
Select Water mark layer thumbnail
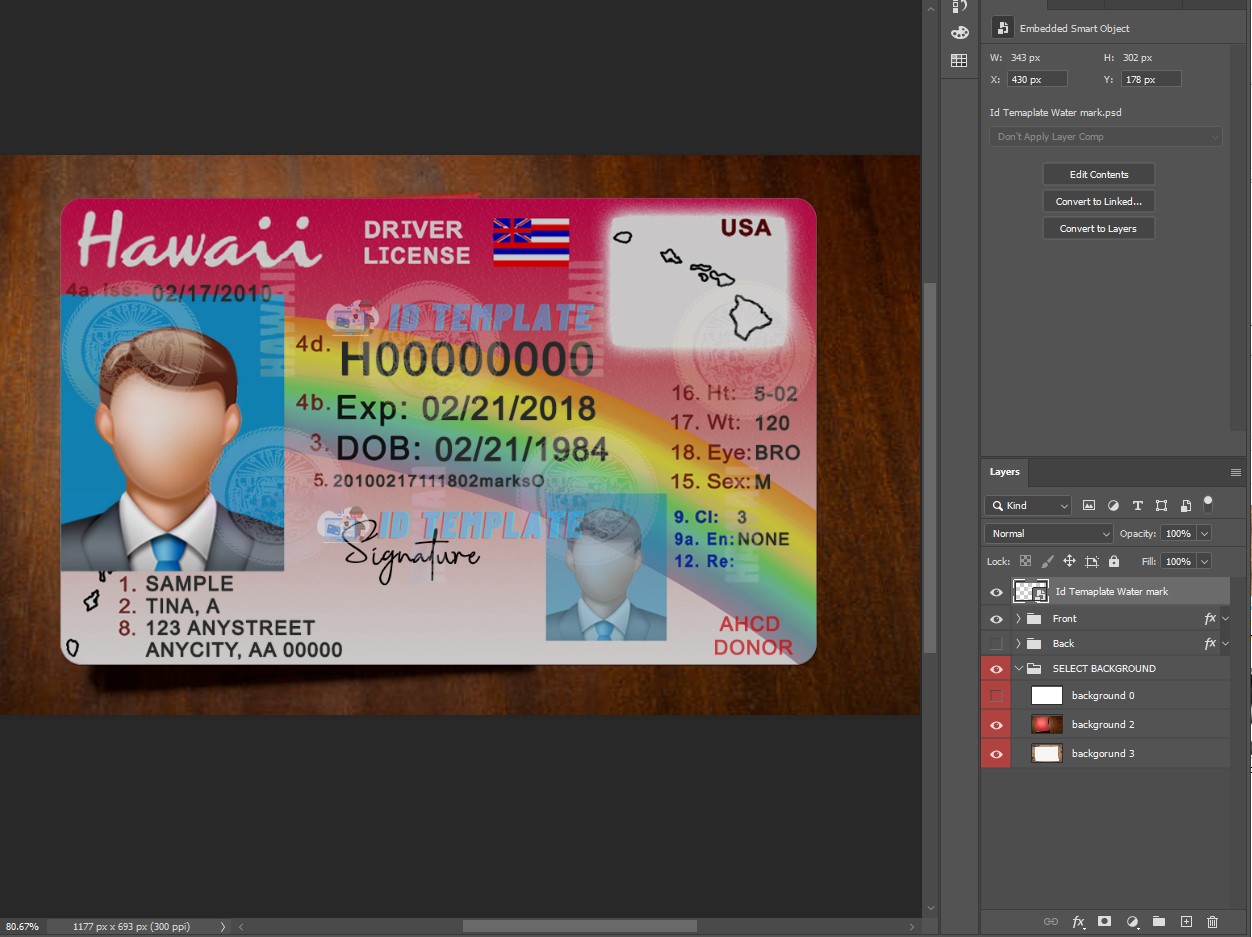tap(1031, 592)
